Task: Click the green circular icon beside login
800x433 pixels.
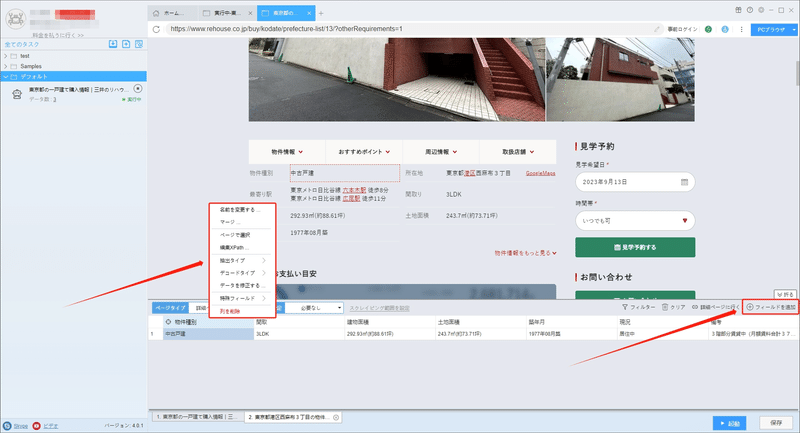Action: pos(708,29)
